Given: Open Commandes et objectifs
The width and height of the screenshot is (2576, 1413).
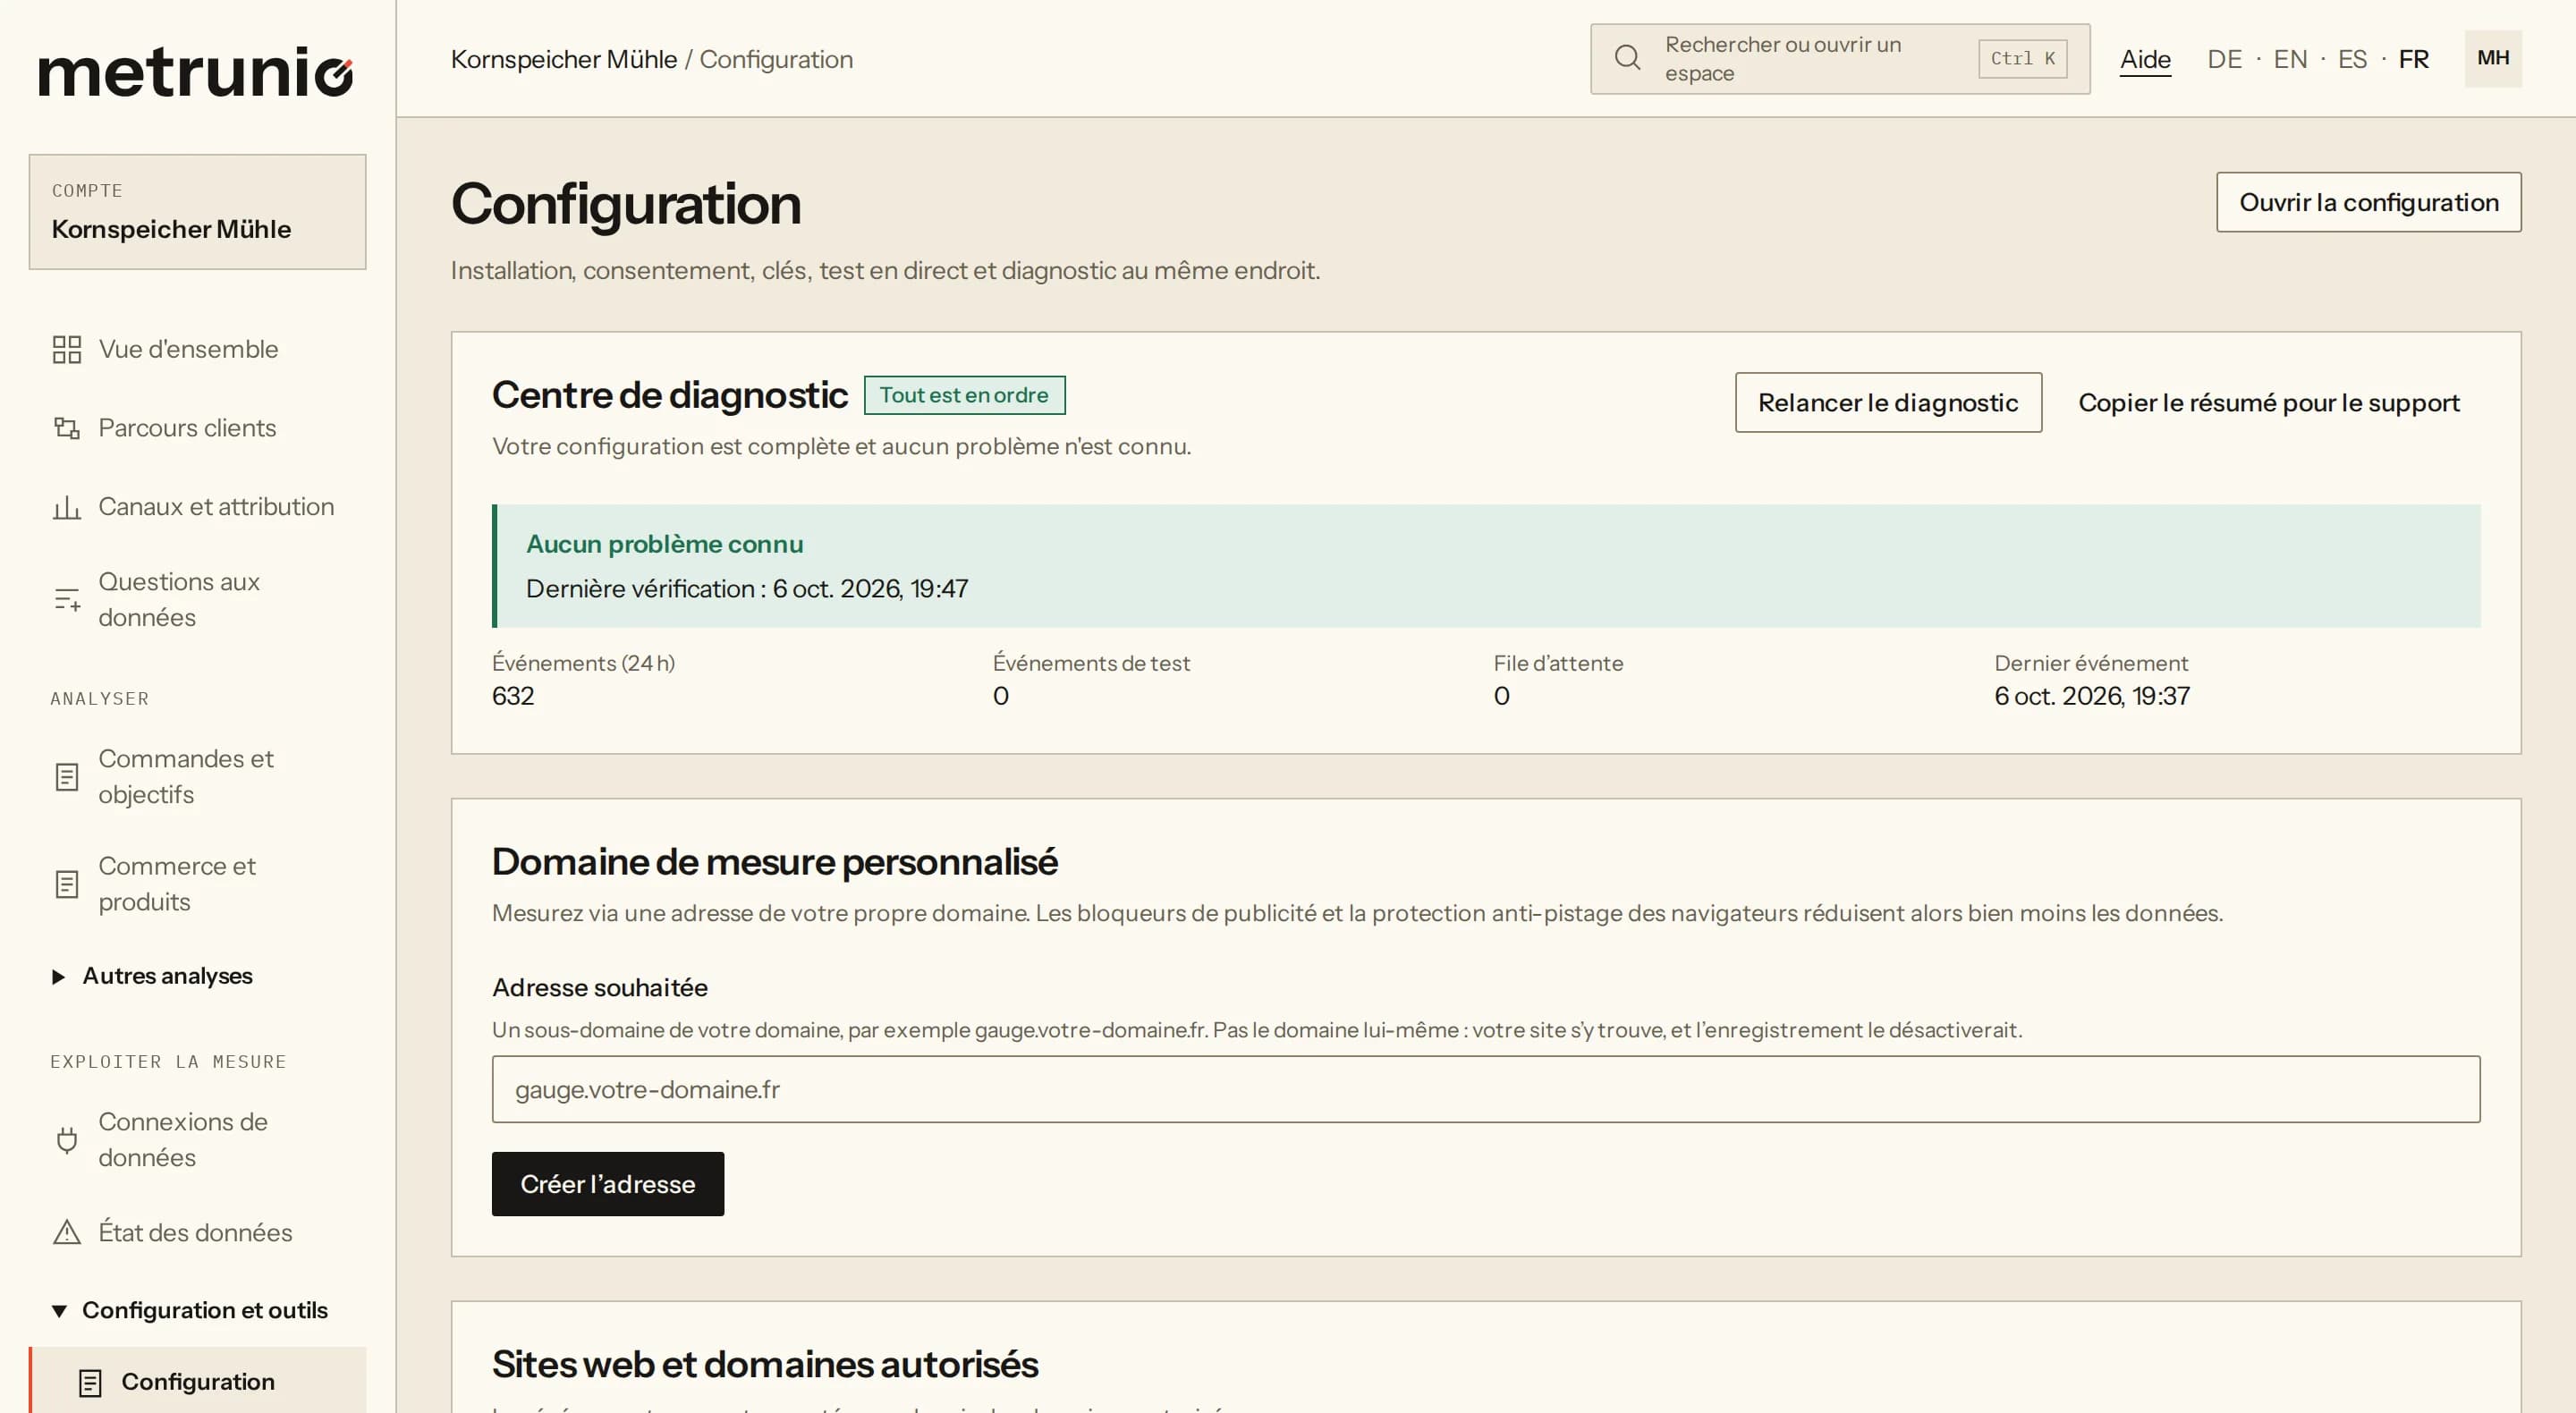Looking at the screenshot, I should tap(198, 777).
